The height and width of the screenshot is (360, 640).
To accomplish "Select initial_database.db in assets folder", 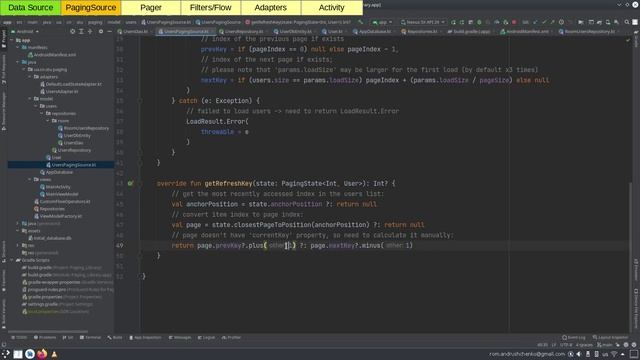I will 52,238.
